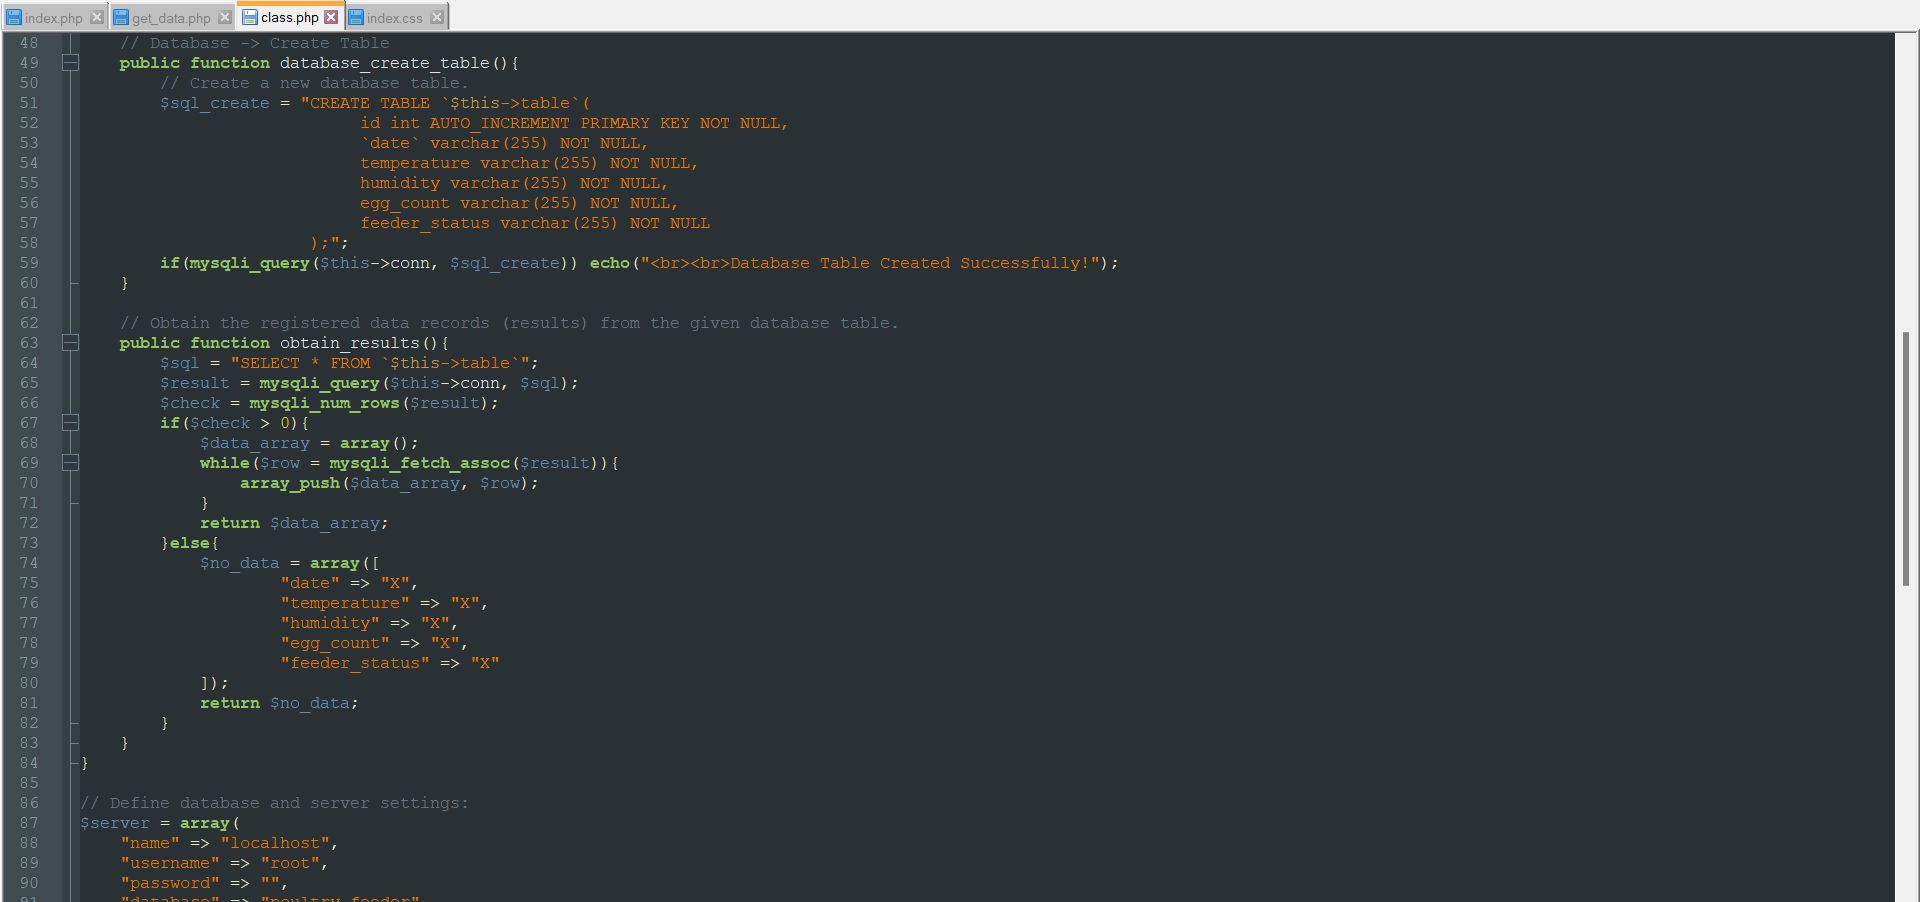The image size is (1920, 902).
Task: Click line number 59 in the margin
Action: 29,263
